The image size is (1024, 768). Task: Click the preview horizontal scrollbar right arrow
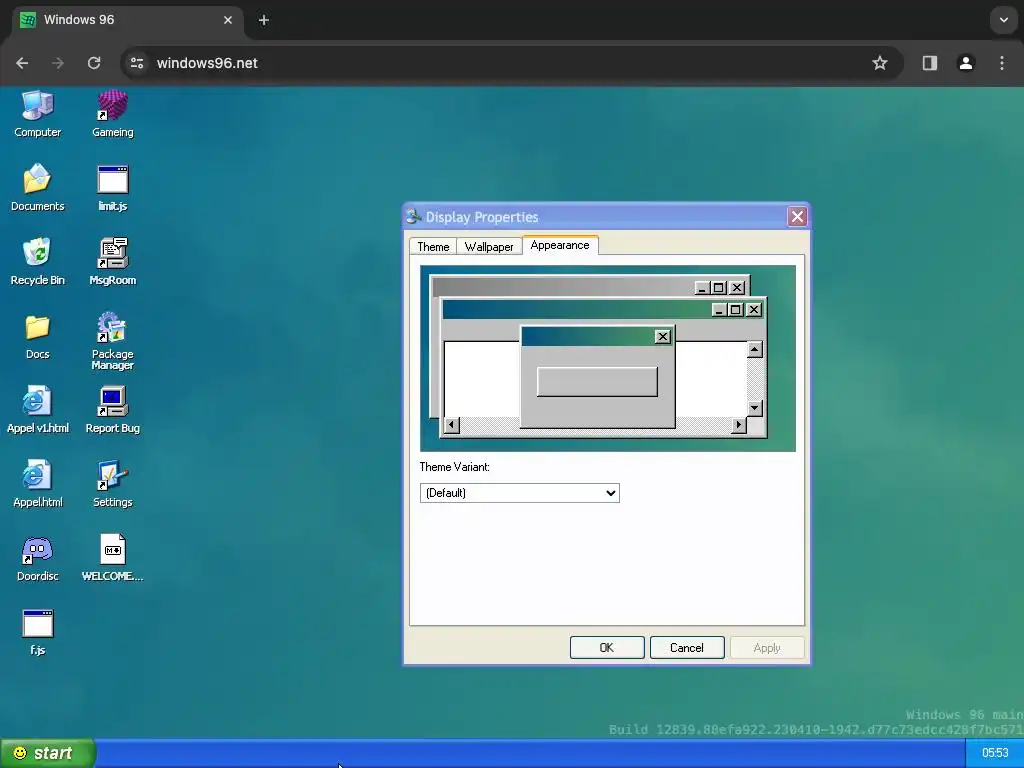click(739, 425)
